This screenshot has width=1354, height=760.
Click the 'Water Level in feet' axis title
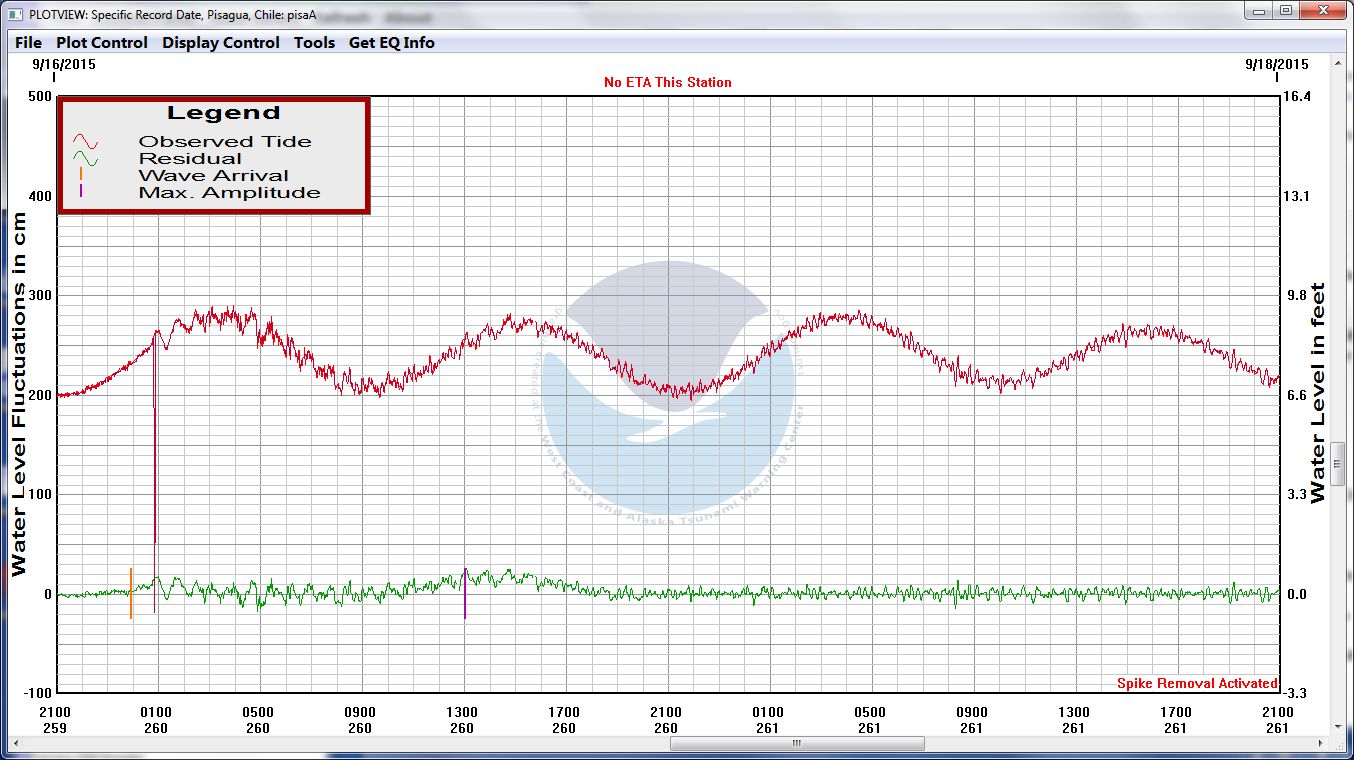(1317, 393)
